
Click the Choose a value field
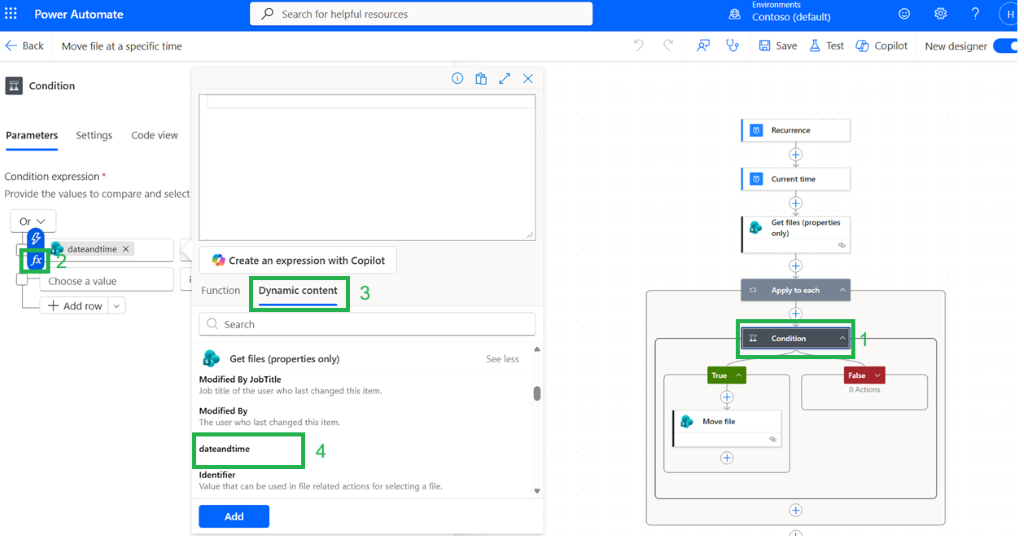pos(106,281)
